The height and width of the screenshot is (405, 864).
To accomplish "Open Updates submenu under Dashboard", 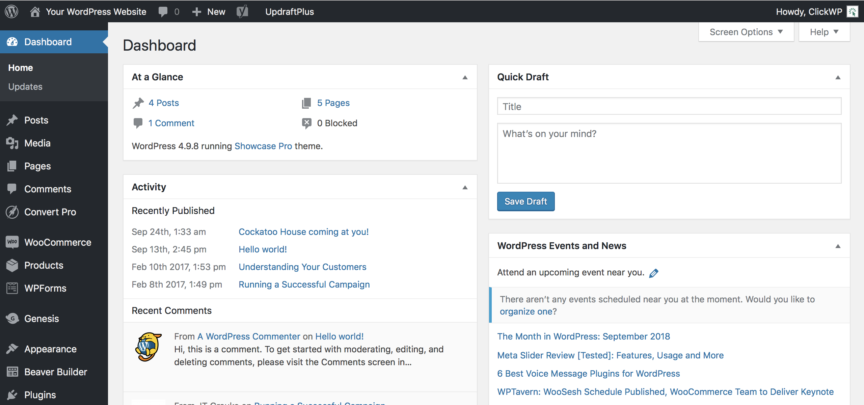I will pos(25,87).
